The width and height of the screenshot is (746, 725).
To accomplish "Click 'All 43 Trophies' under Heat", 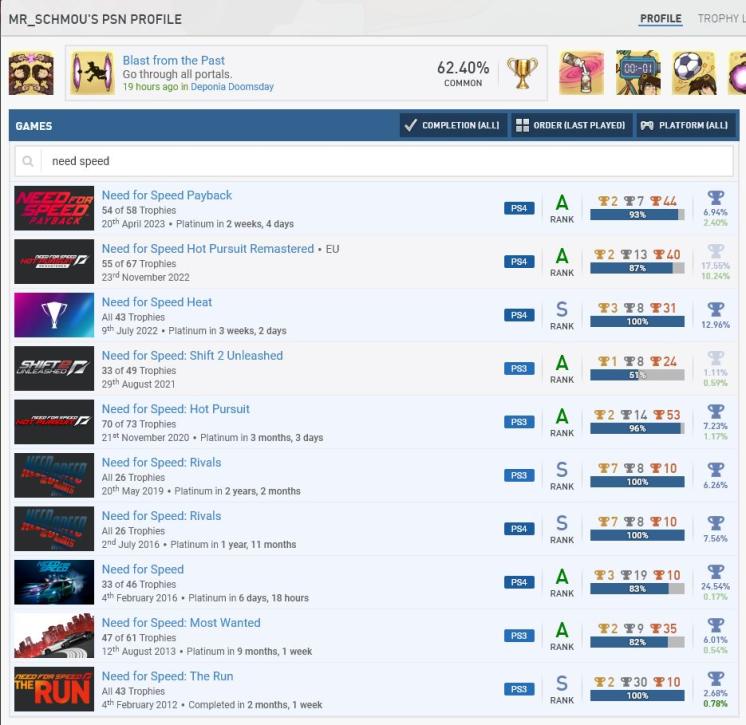I will (133, 317).
